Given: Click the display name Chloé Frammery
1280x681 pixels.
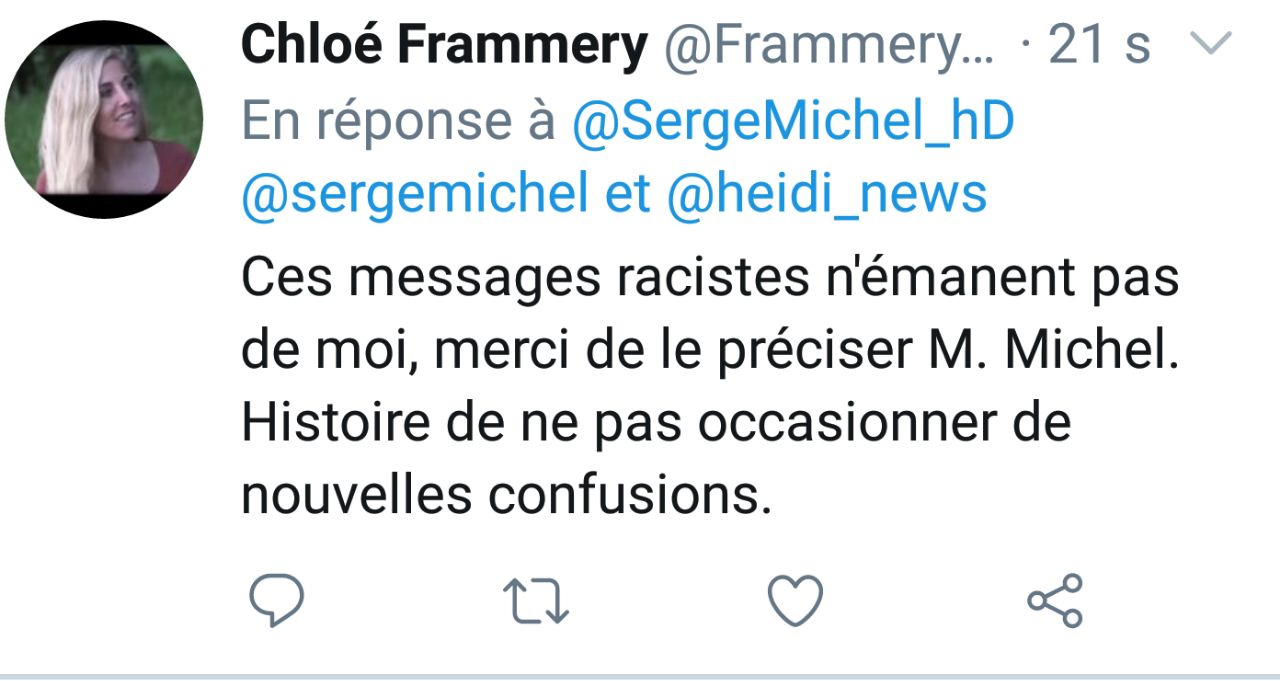Looking at the screenshot, I should tap(444, 46).
